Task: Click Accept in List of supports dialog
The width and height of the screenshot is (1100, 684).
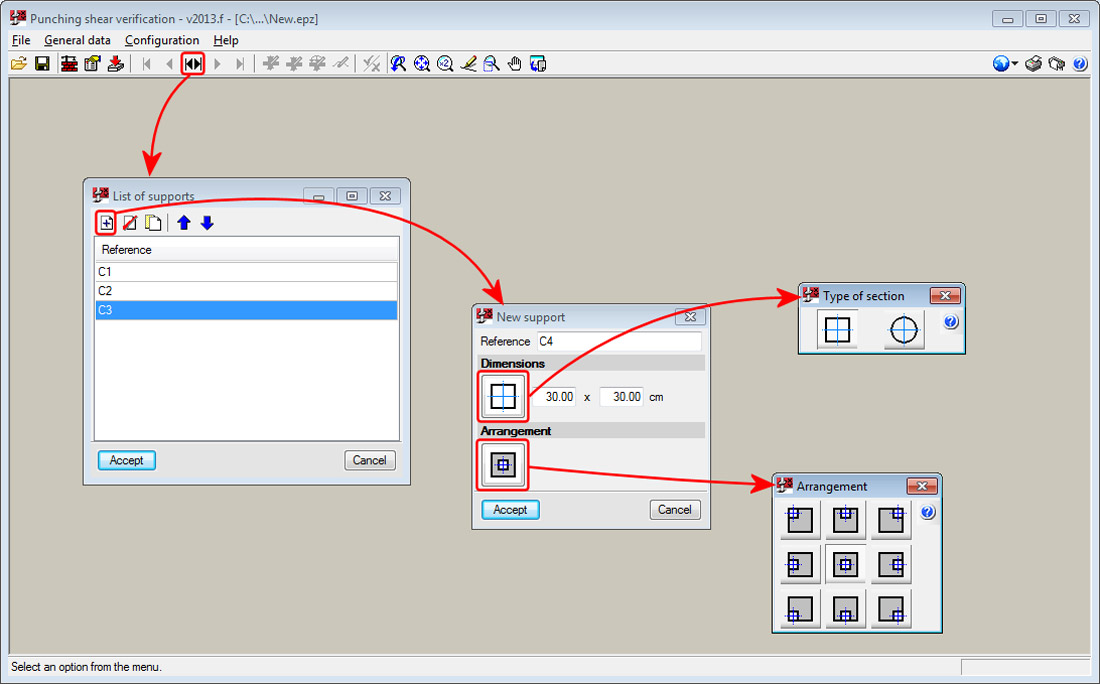Action: point(126,460)
